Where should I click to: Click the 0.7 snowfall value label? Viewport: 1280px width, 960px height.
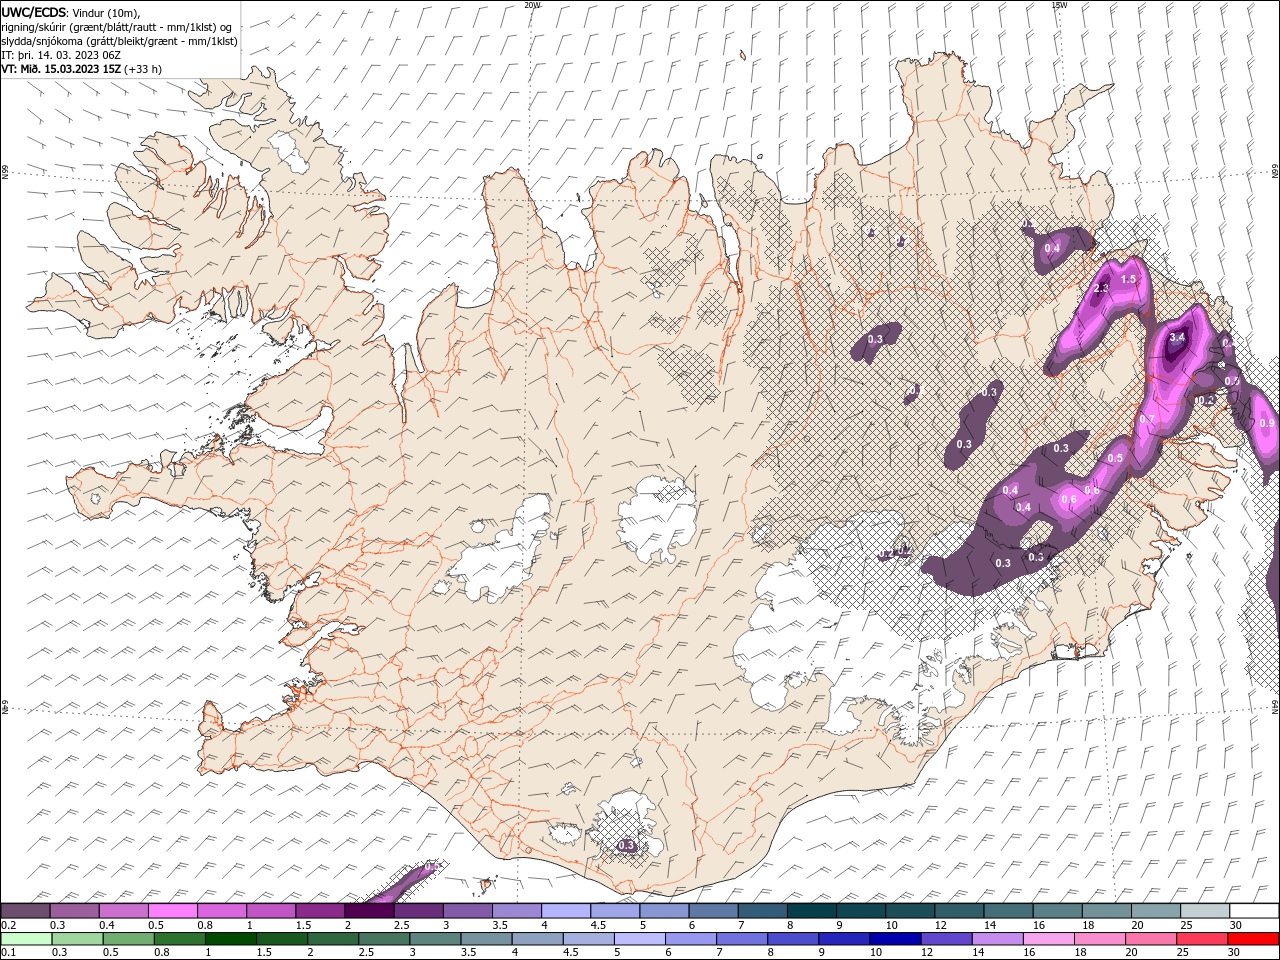[x=1147, y=419]
